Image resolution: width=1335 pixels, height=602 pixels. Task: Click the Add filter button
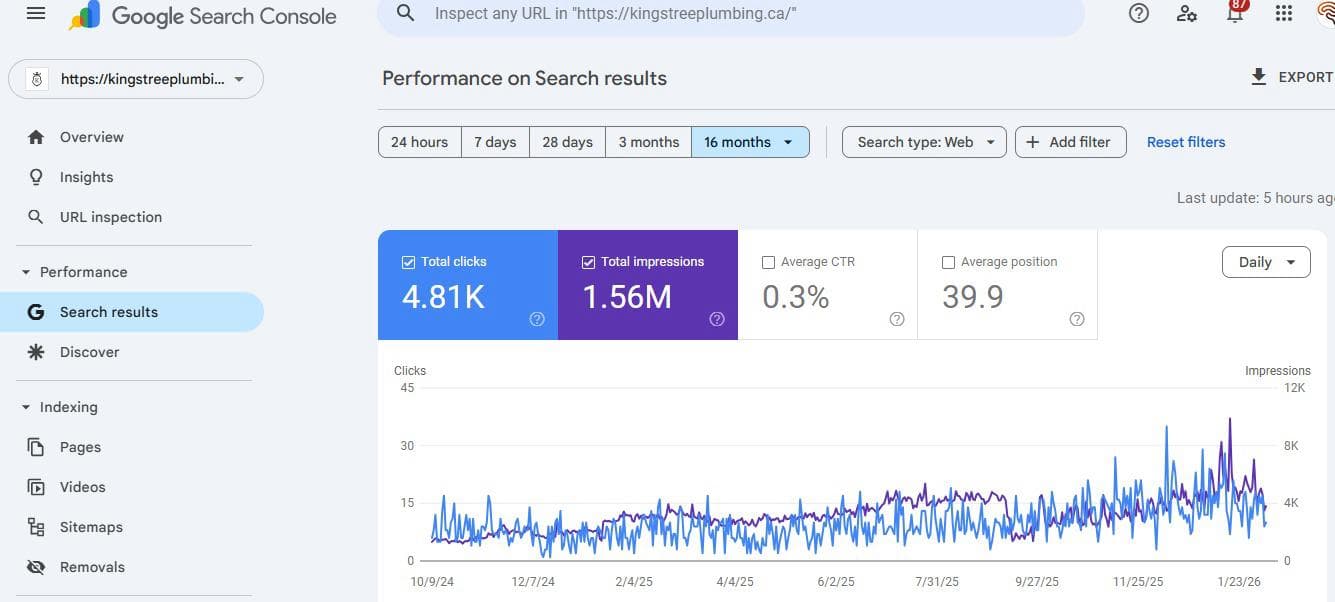tap(1070, 141)
